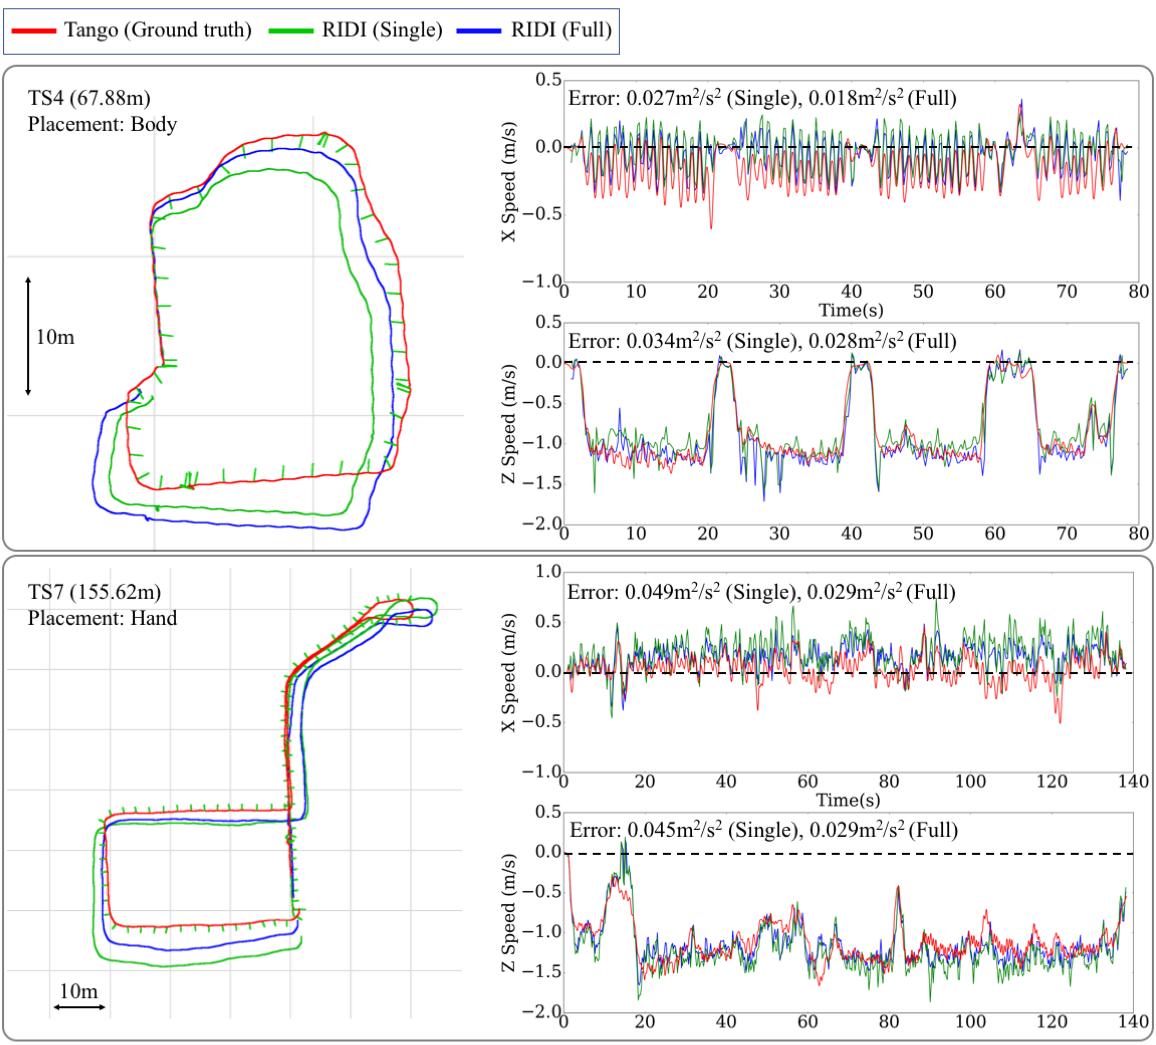Click the "Time(s)" axis label in TS7 panel

pos(848,800)
